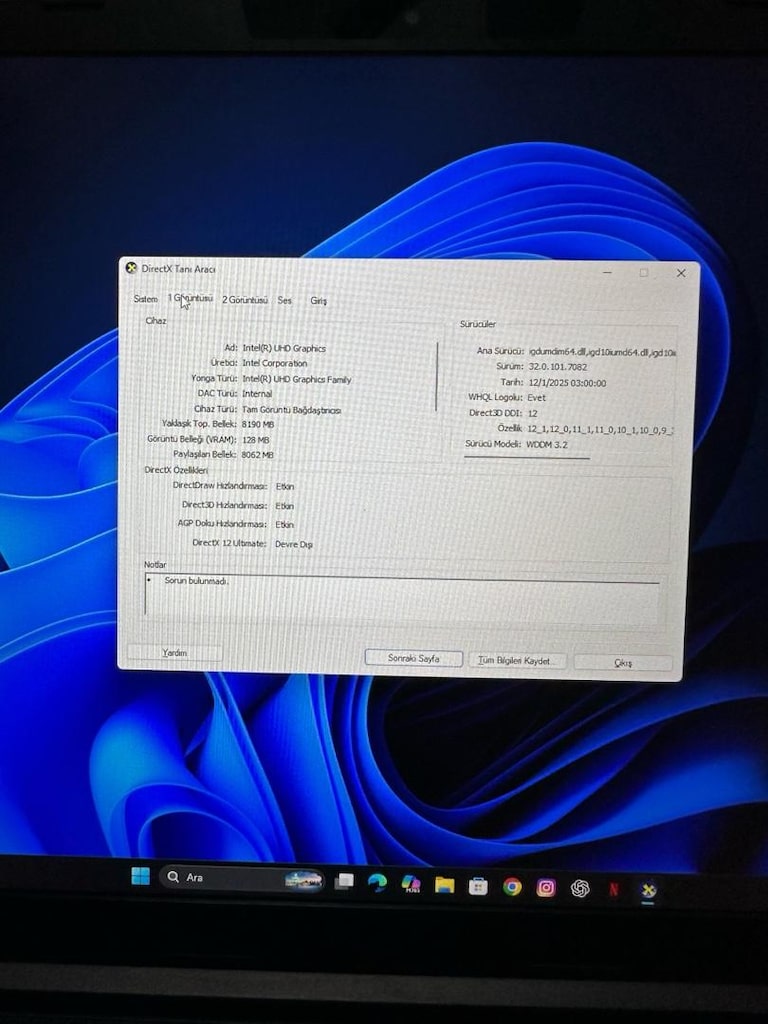Click the Ara search box in taskbar
This screenshot has width=768, height=1024.
[242, 878]
